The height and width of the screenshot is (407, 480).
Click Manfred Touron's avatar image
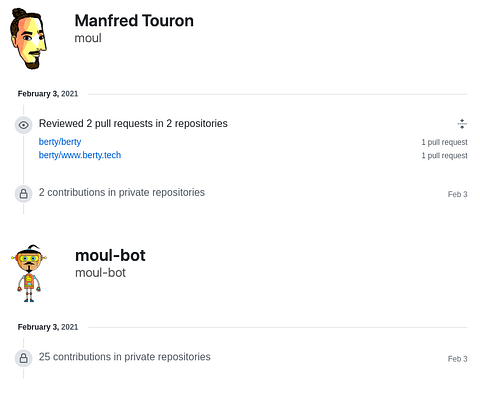[28, 39]
